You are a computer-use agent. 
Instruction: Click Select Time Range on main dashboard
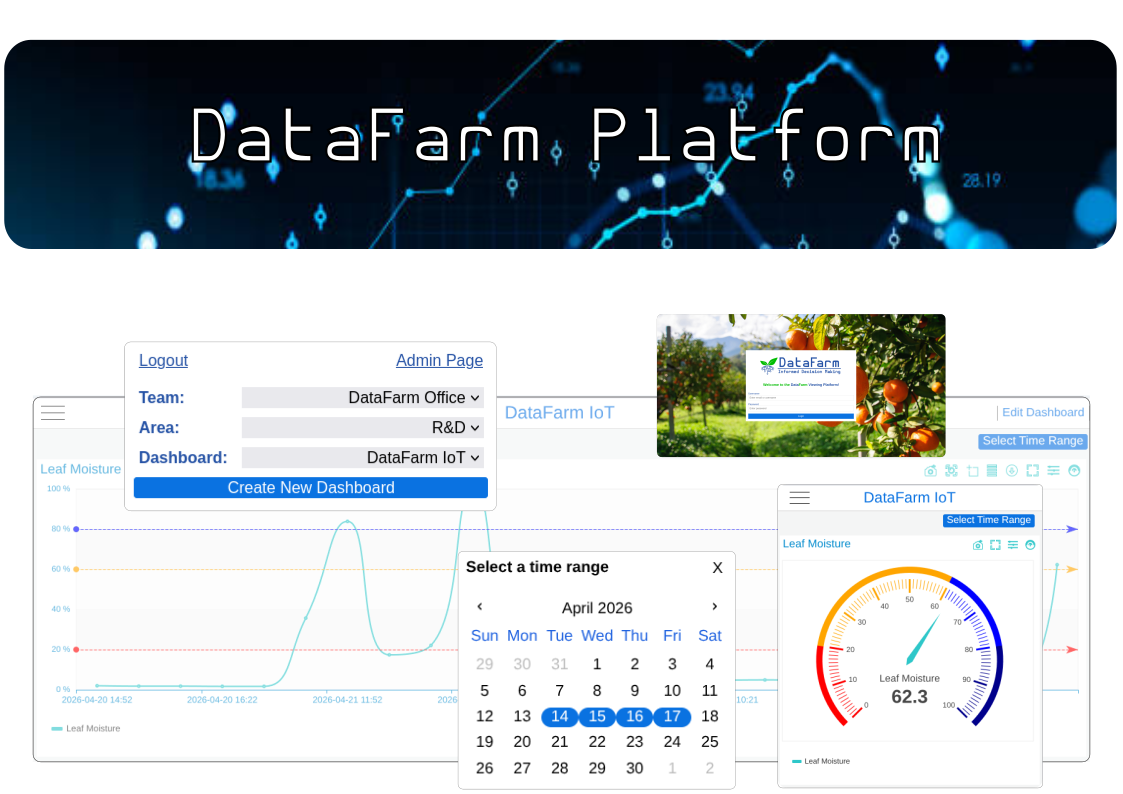(x=1033, y=441)
